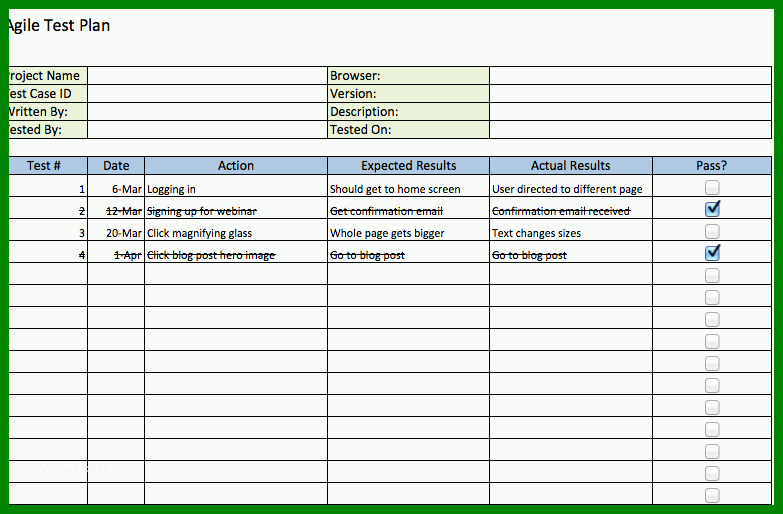This screenshot has width=783, height=514.
Task: Check the Pass box for test 3
Action: coord(712,232)
